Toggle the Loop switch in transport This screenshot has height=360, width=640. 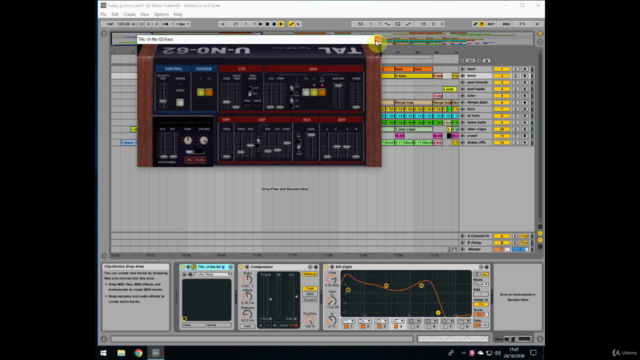398,24
